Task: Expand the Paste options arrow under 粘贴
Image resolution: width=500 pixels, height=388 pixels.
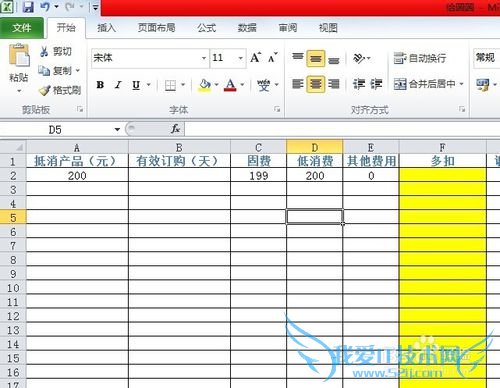Action: pyautogui.click(x=19, y=90)
